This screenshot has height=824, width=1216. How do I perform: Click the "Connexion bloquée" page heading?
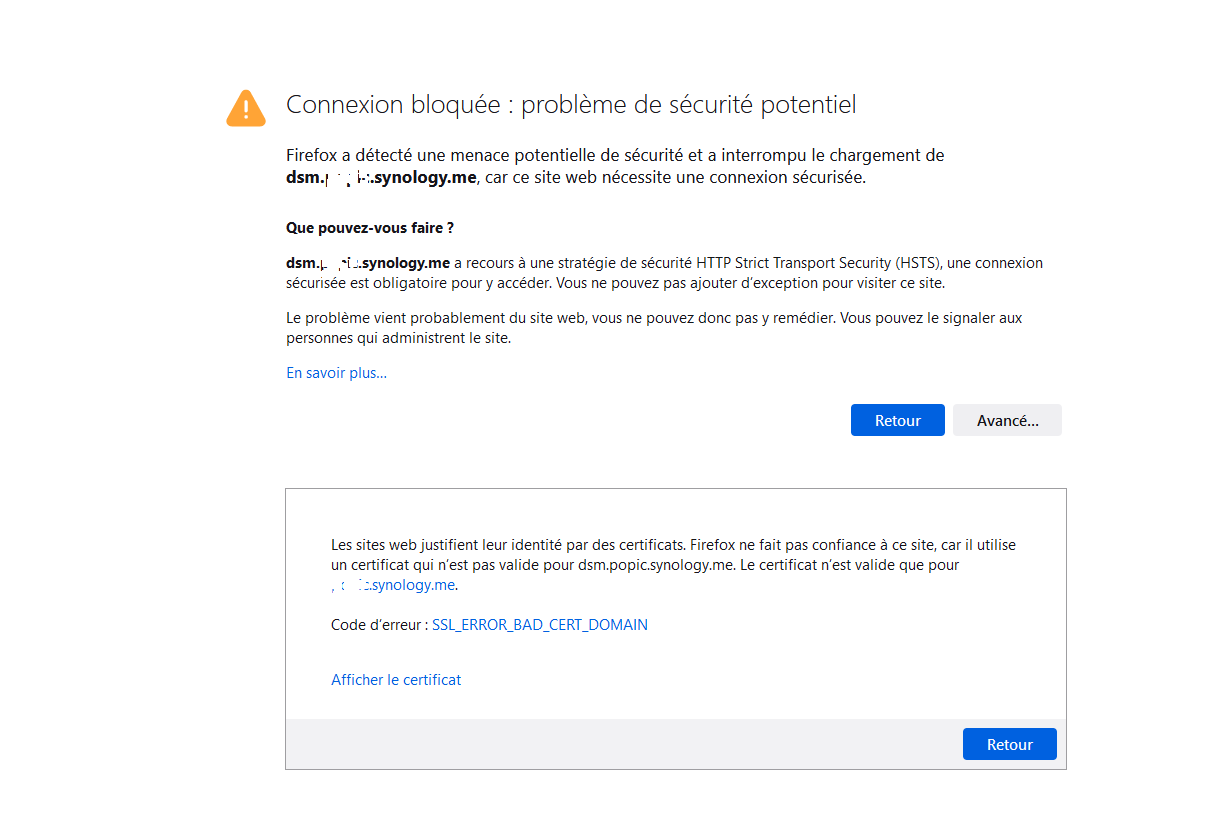570,105
